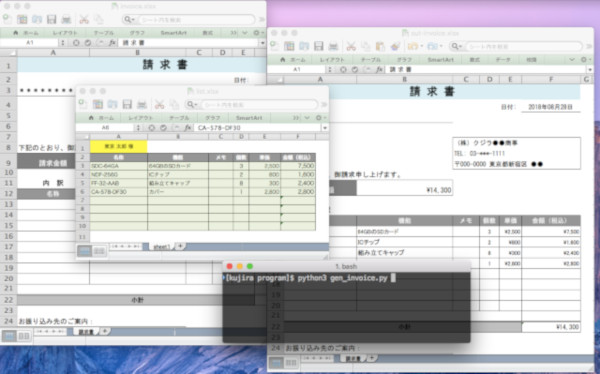Image resolution: width=600 pixels, height=374 pixels.
Task: Switch out-invoice.xlsx to page layout view button
Action: pyautogui.click(x=290, y=363)
